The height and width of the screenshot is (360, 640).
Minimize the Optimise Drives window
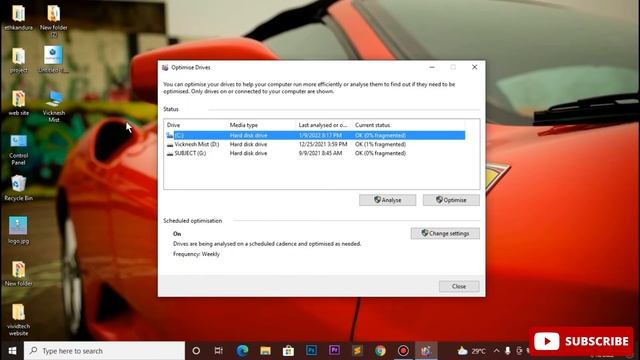pyautogui.click(x=432, y=67)
